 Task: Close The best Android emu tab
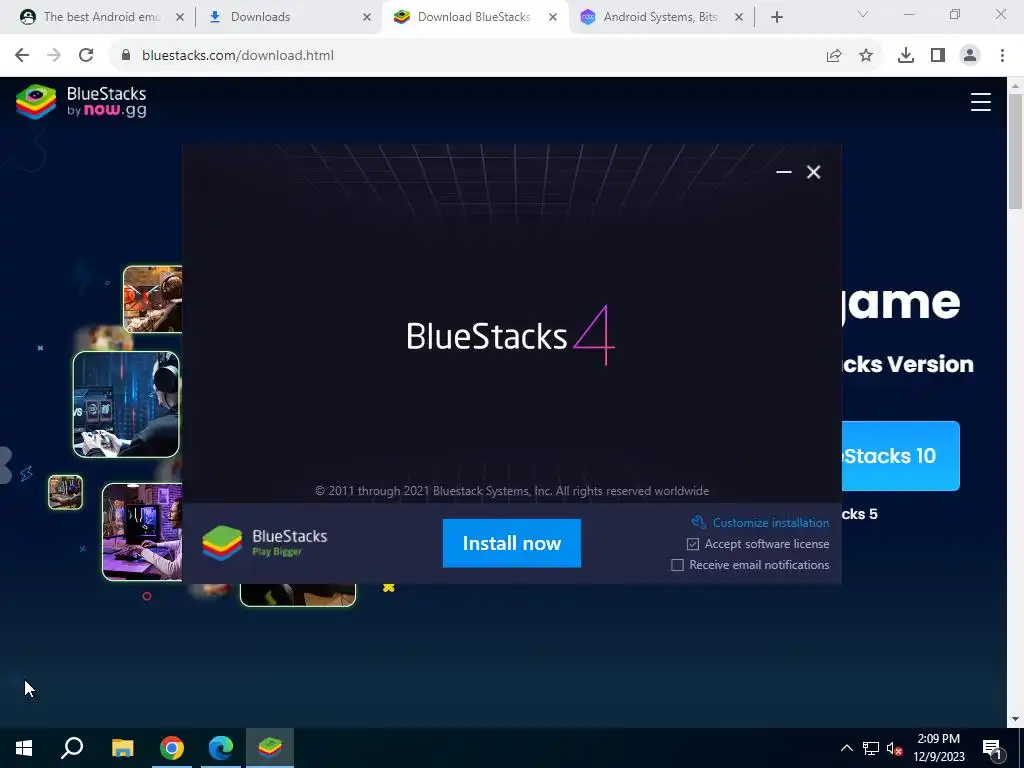[x=180, y=17]
